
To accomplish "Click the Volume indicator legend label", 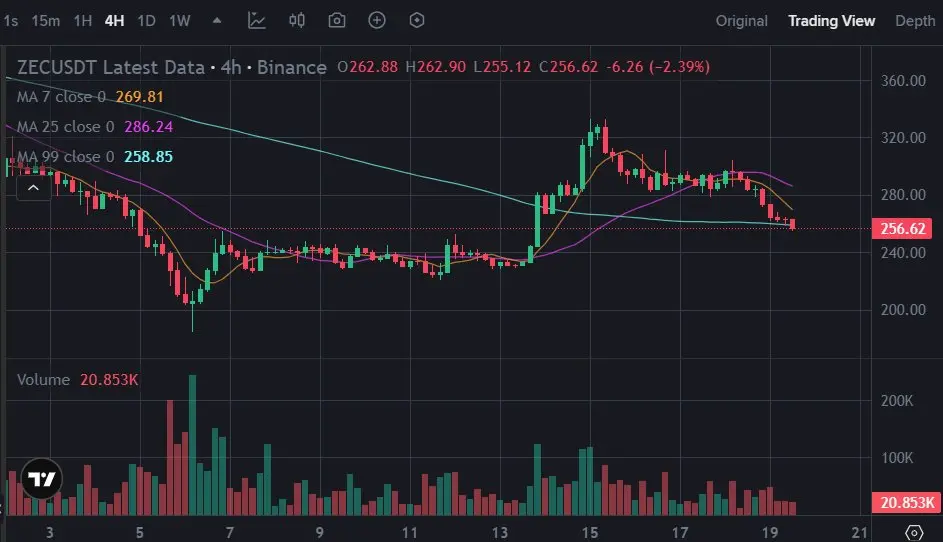I will click(x=43, y=380).
